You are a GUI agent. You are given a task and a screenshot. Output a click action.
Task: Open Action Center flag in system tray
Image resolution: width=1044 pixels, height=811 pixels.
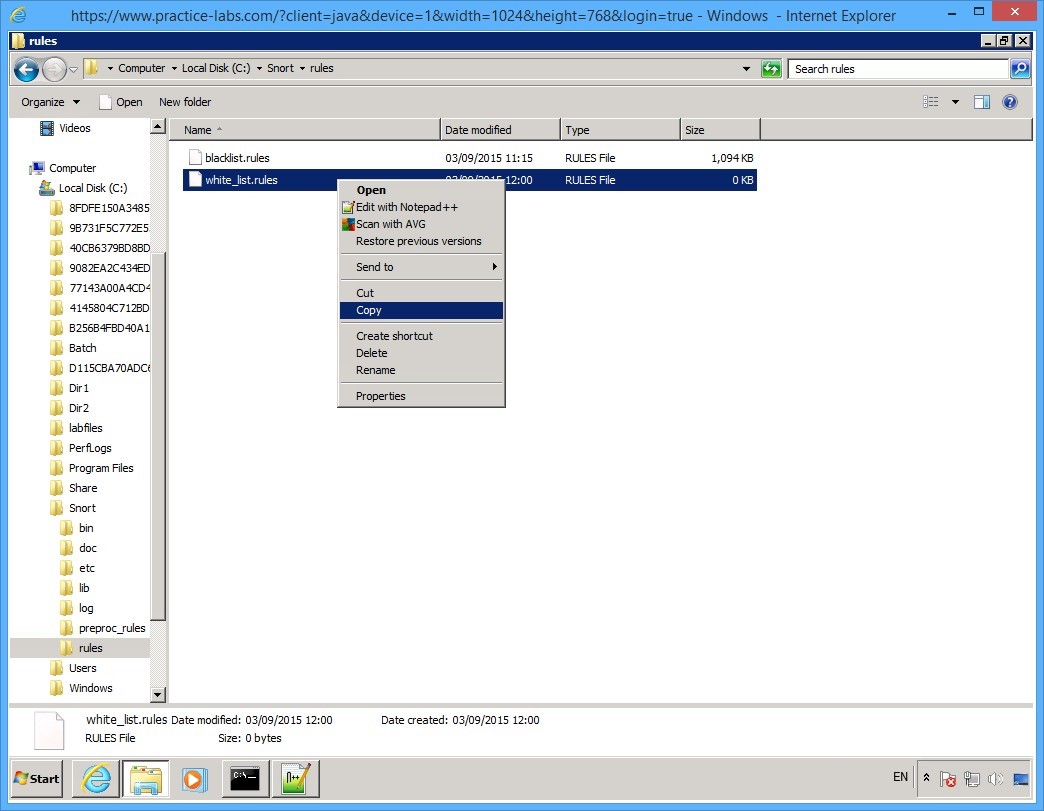click(948, 778)
